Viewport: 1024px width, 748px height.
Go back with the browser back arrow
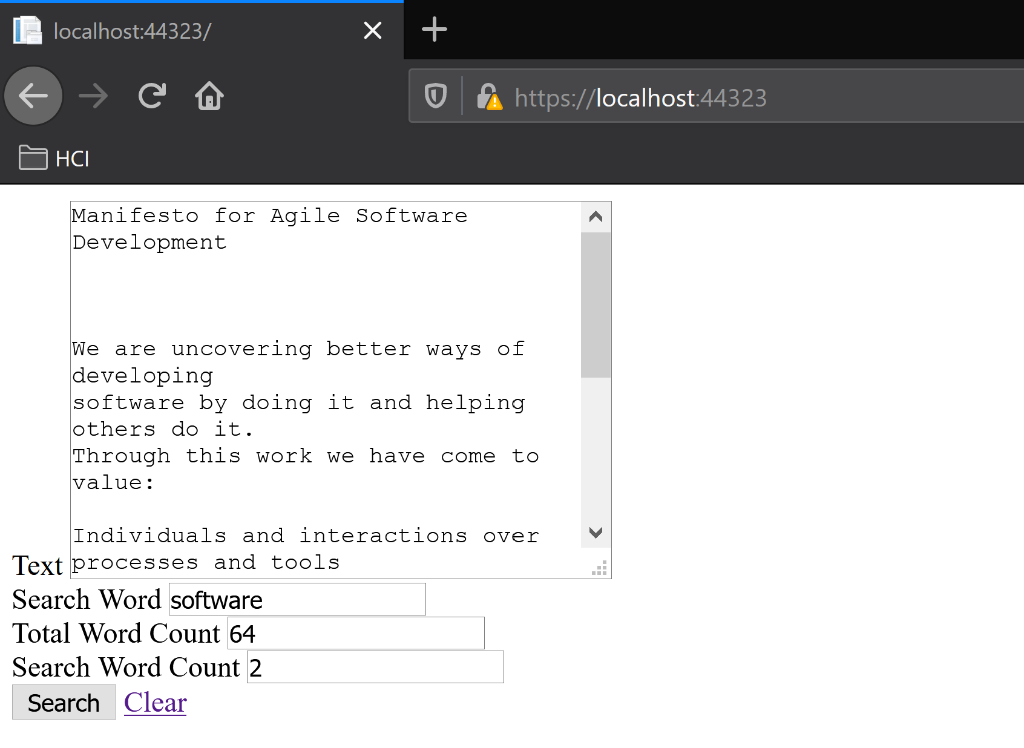33,96
